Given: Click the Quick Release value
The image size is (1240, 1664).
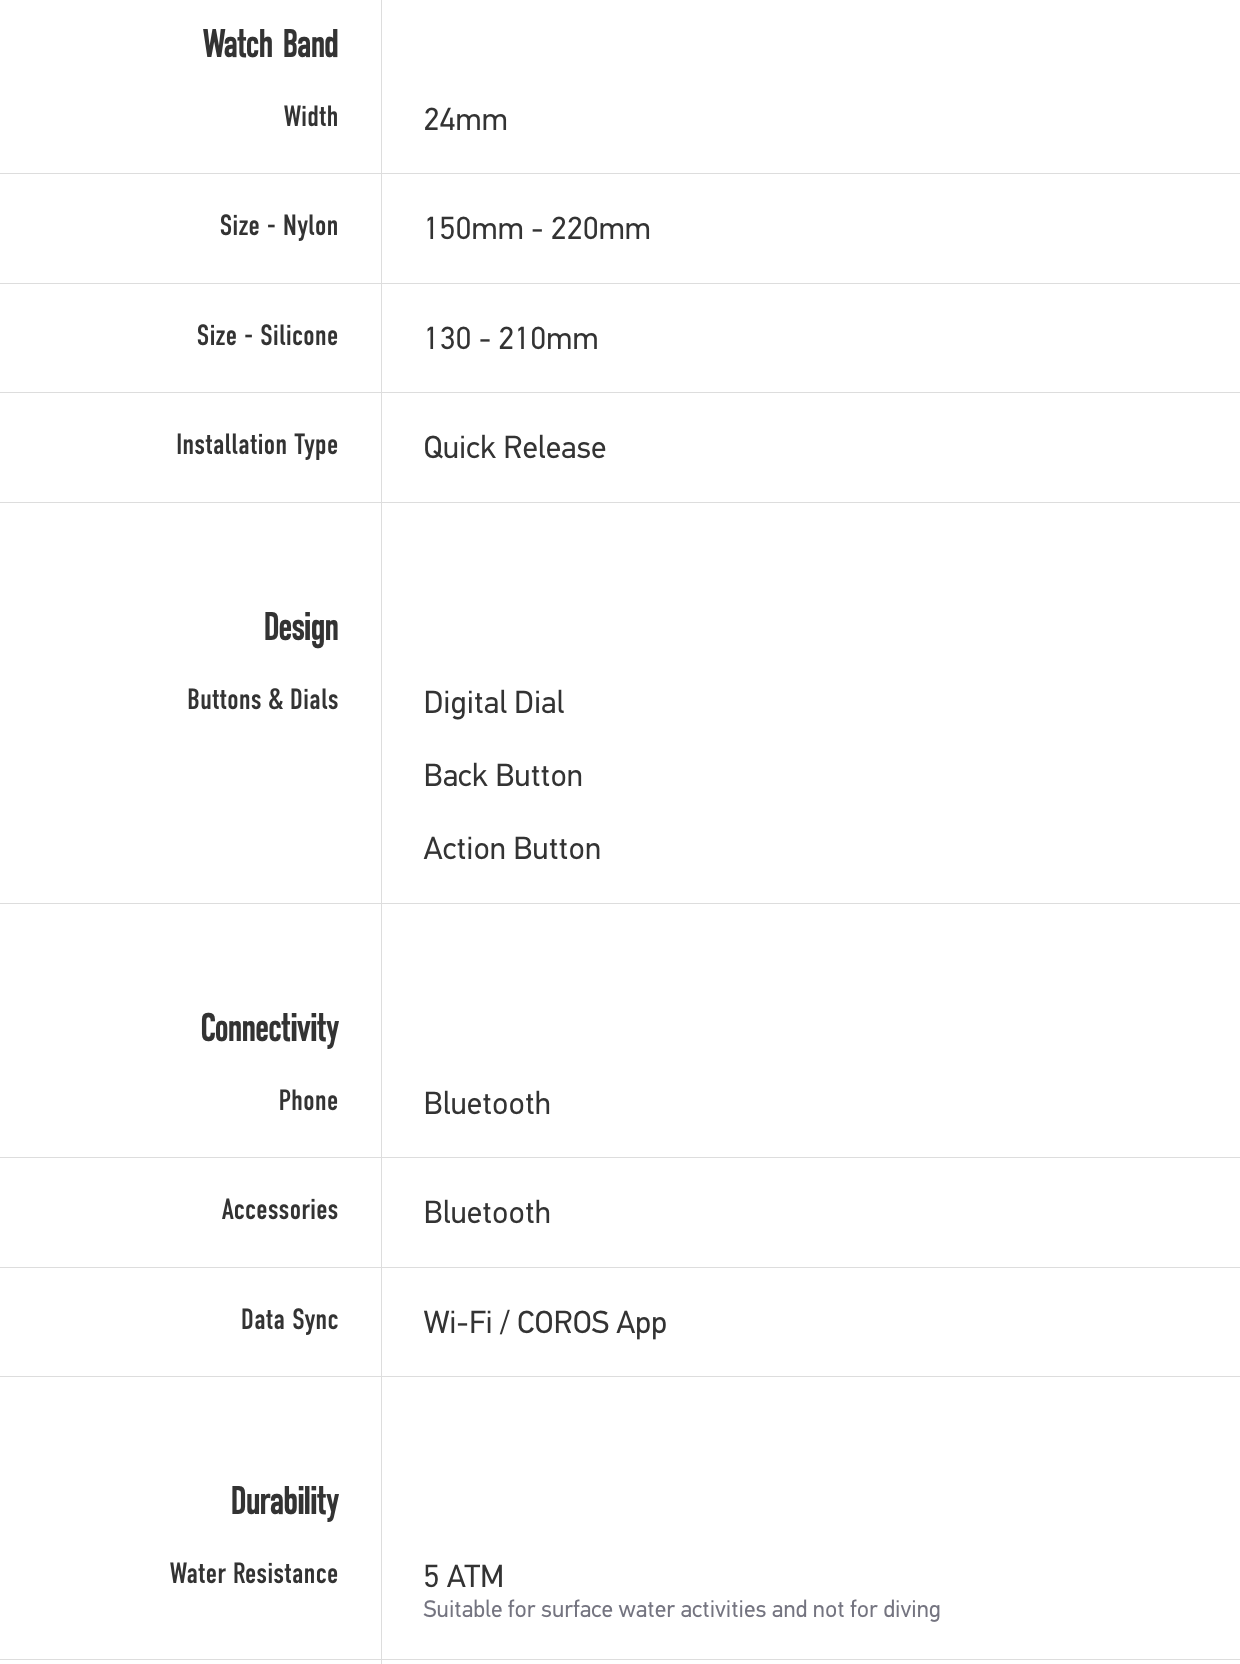Looking at the screenshot, I should click(x=514, y=448).
